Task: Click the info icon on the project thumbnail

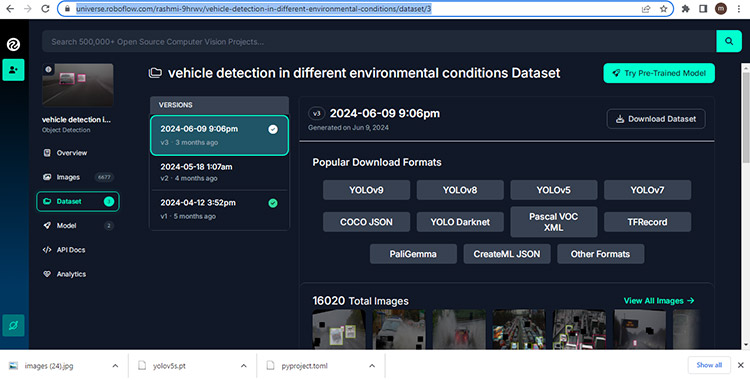Action: (48, 70)
